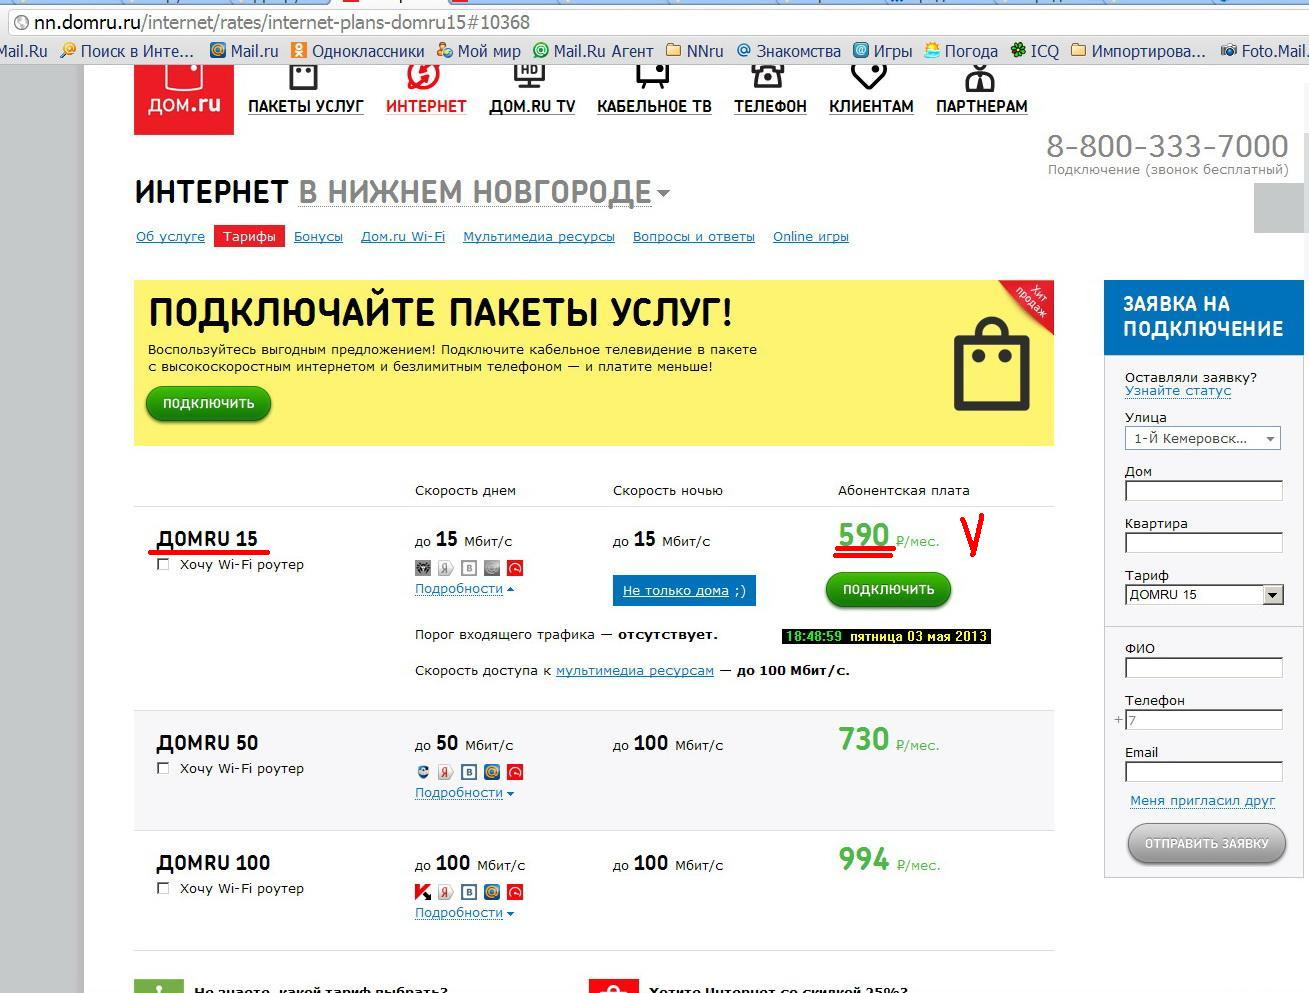Open the city selector Нижнем Новгороде dropdown
This screenshot has width=1309, height=993.
tap(484, 192)
